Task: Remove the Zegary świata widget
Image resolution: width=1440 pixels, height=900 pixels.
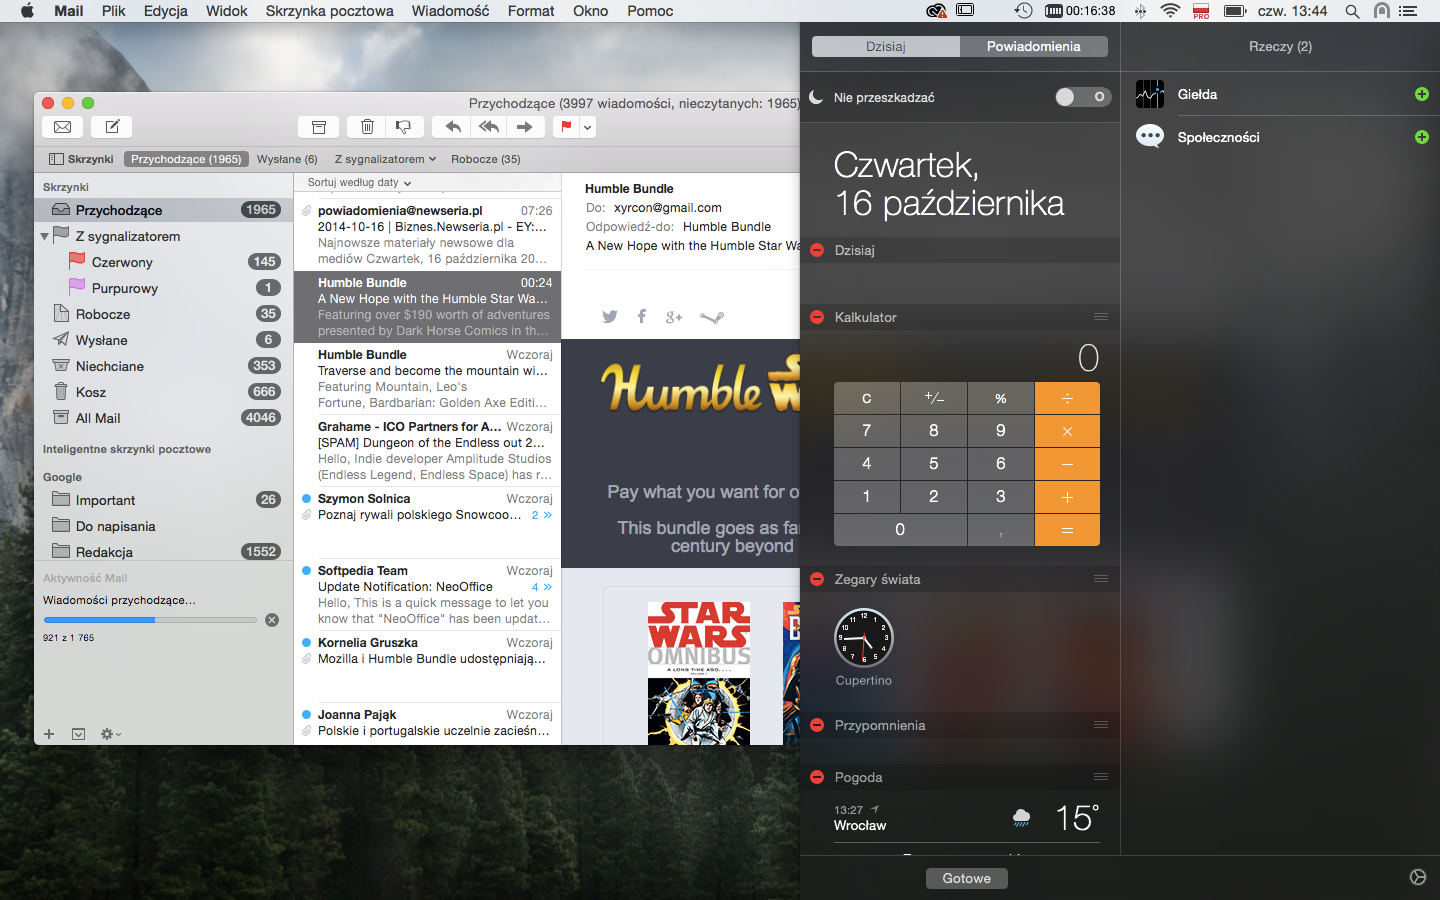Action: pos(817,579)
